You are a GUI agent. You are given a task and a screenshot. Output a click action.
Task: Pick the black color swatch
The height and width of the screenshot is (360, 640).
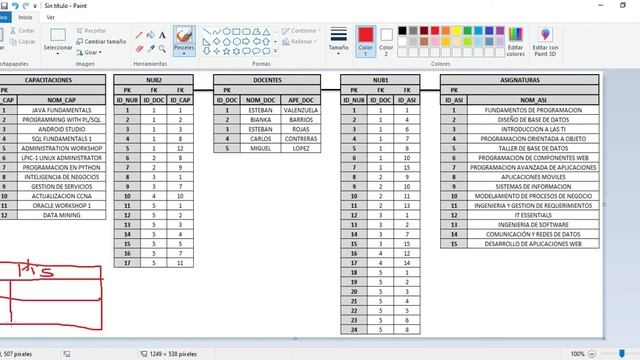pyautogui.click(x=402, y=31)
